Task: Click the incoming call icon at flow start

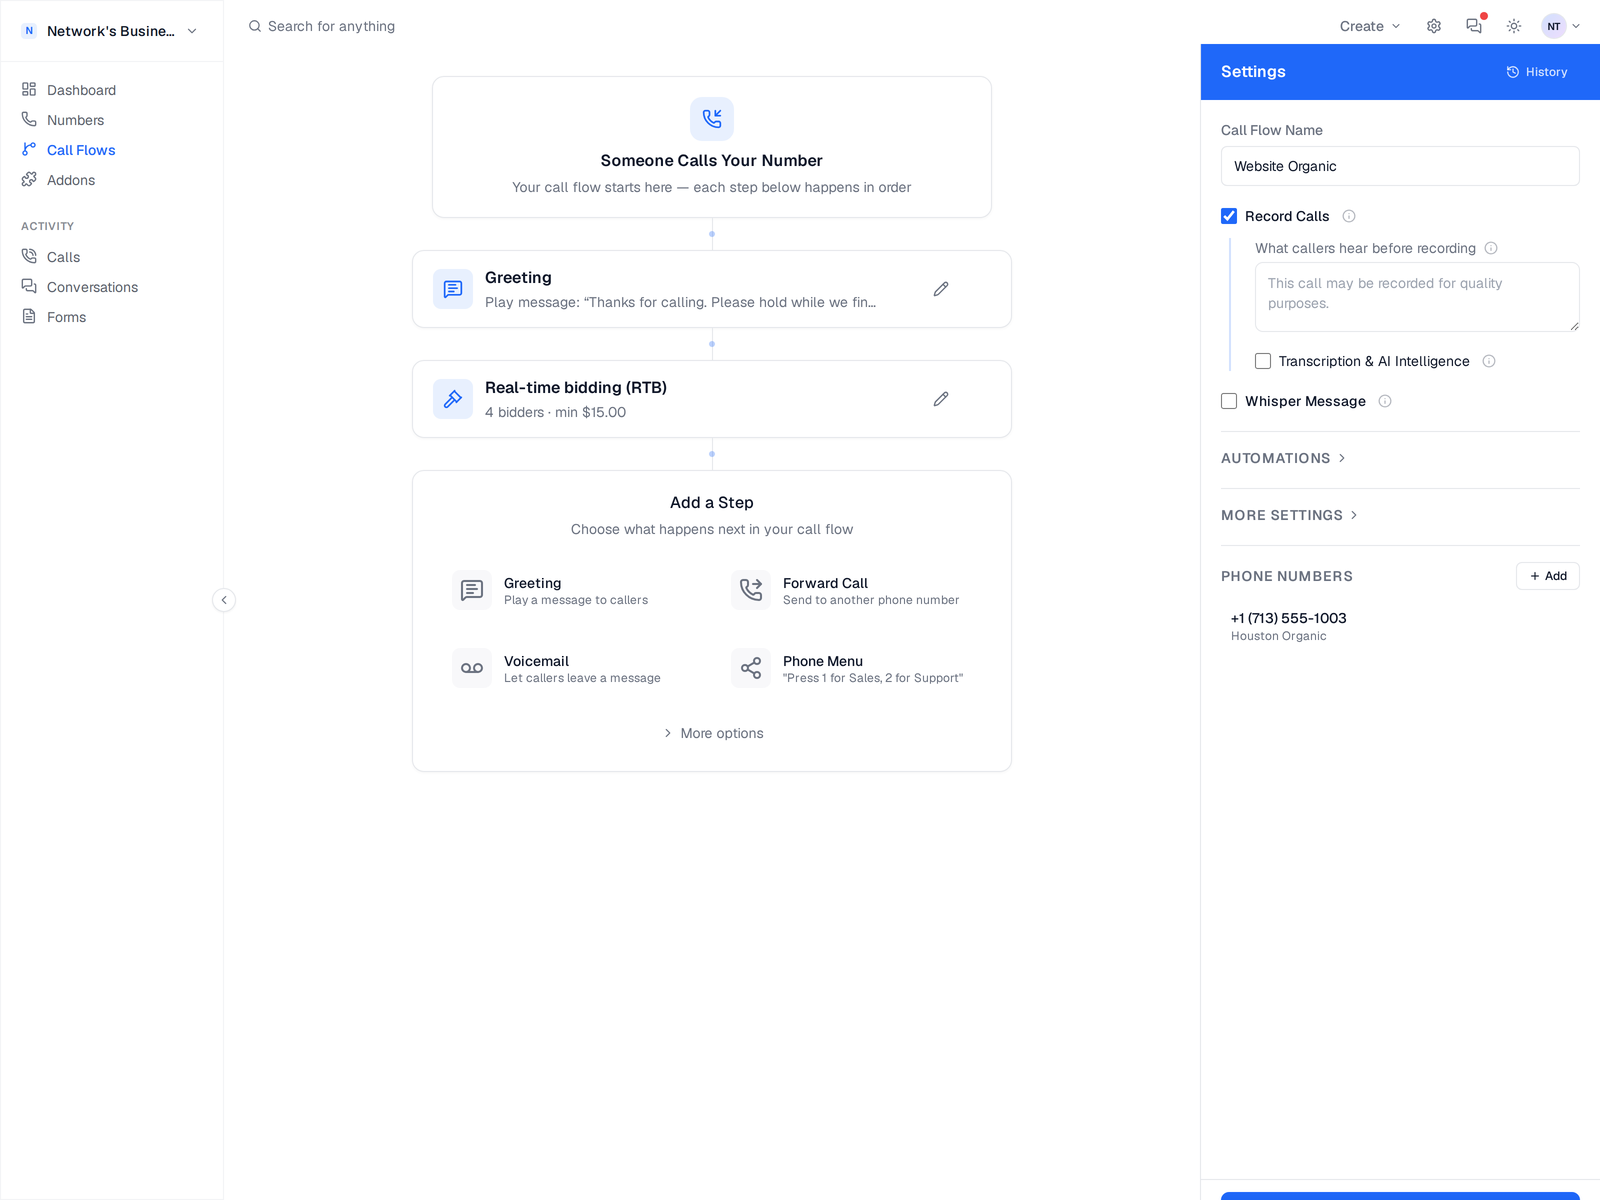Action: tap(712, 119)
